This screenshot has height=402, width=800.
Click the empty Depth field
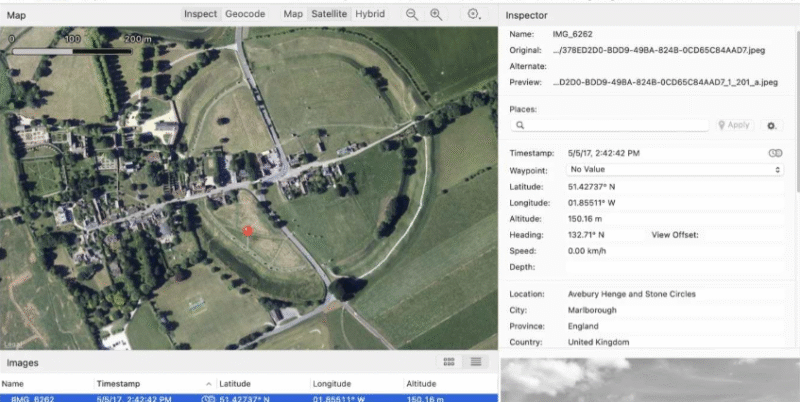pos(674,267)
